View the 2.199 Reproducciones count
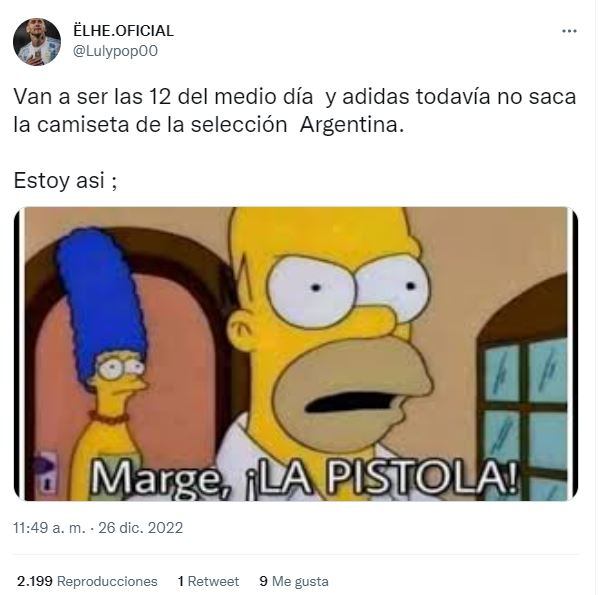 [87, 581]
